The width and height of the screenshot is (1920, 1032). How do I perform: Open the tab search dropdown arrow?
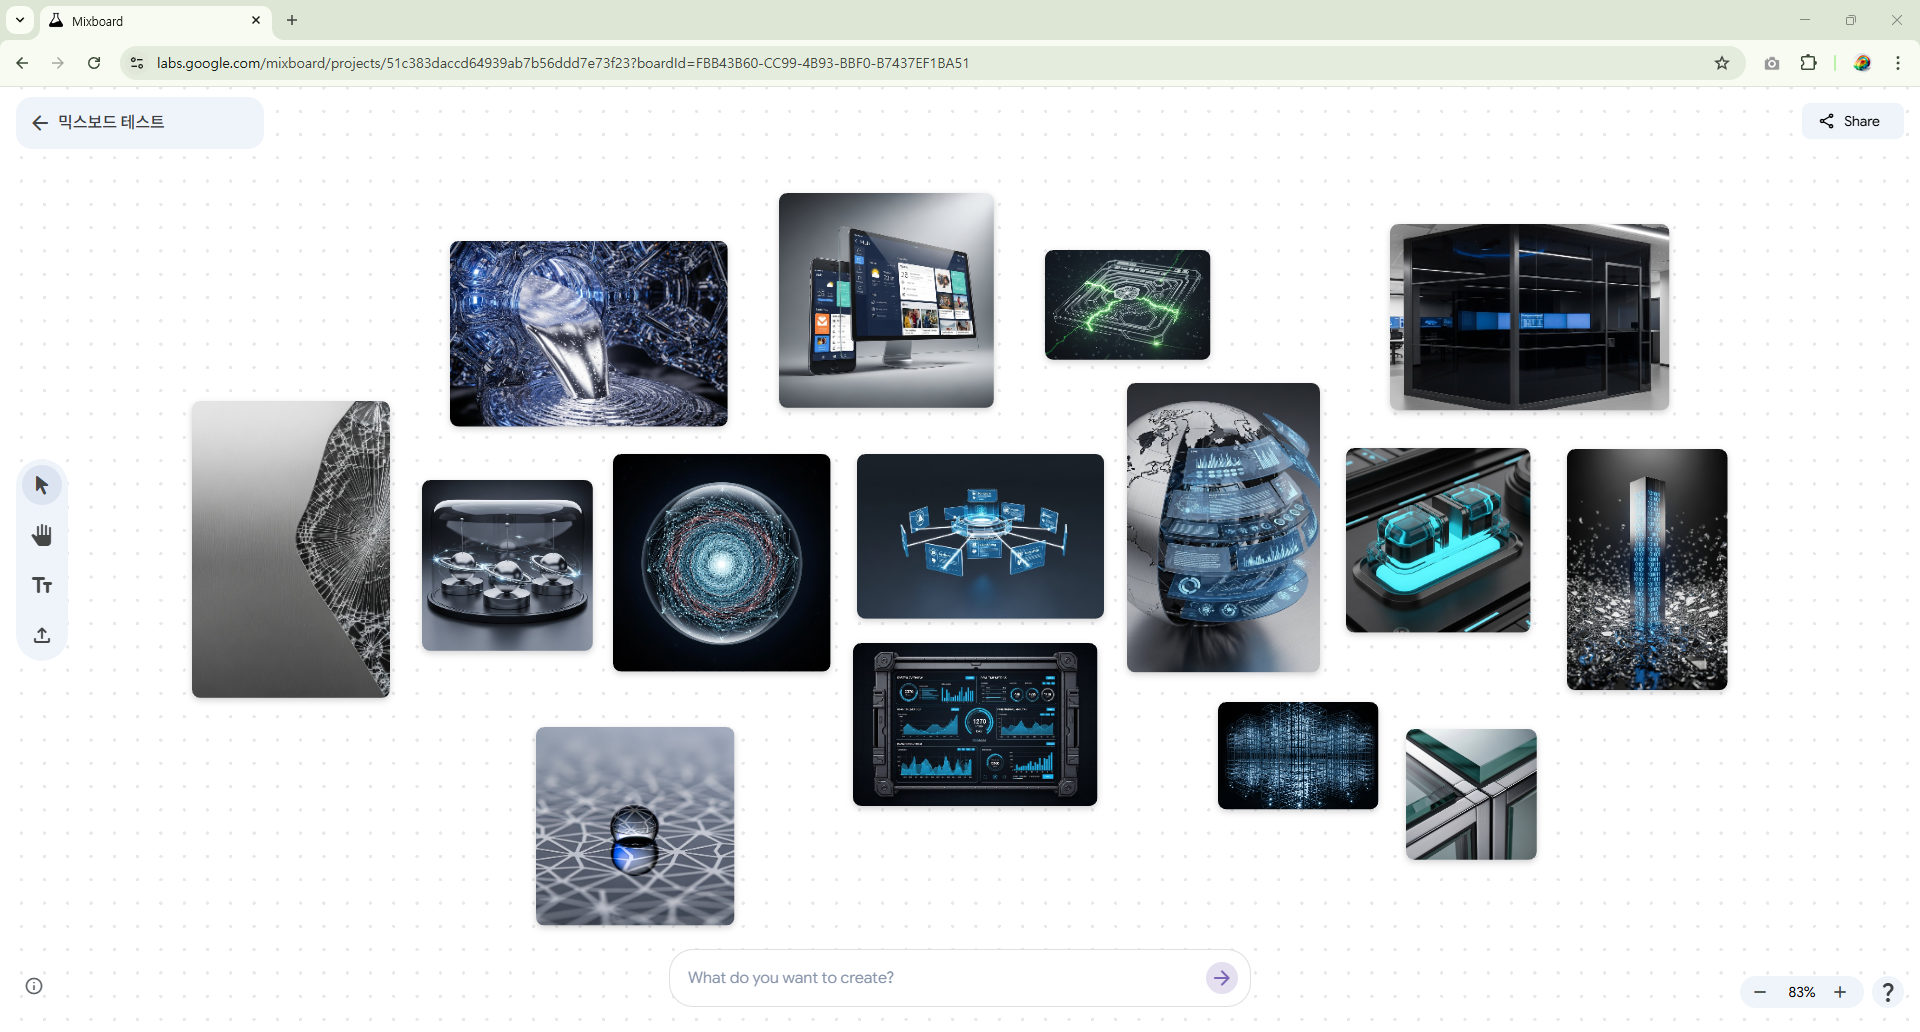tap(20, 20)
